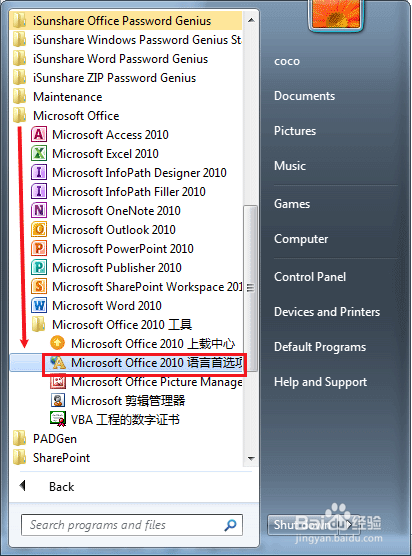The image size is (412, 556).
Task: Go Back to the previous menu
Action: click(61, 486)
